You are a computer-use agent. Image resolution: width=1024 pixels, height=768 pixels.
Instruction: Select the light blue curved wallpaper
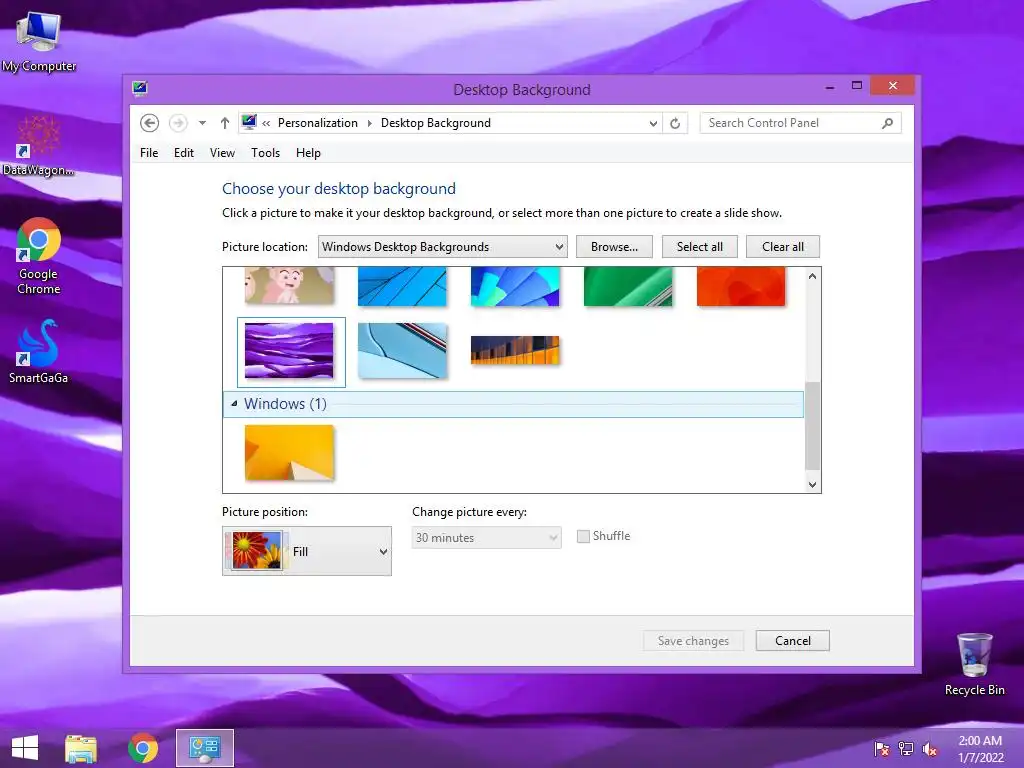tap(402, 351)
